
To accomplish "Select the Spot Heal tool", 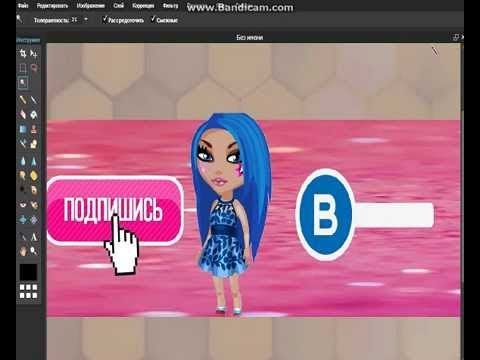I will point(34,204).
